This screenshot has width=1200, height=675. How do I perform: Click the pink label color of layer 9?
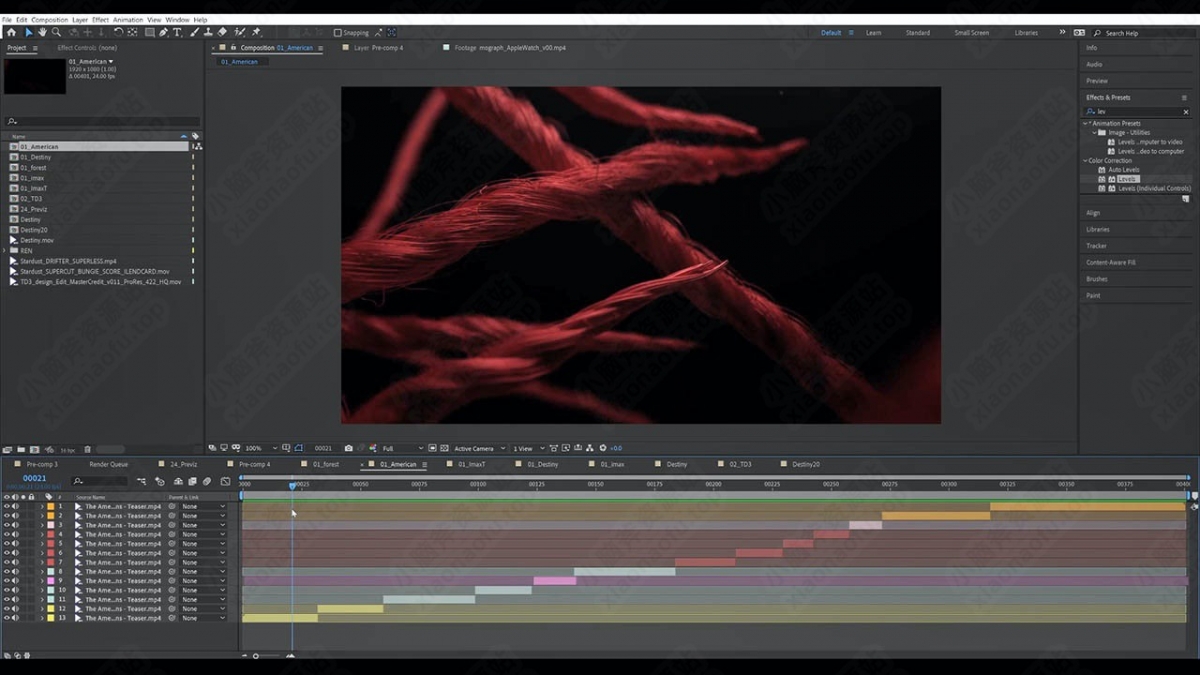pos(51,581)
